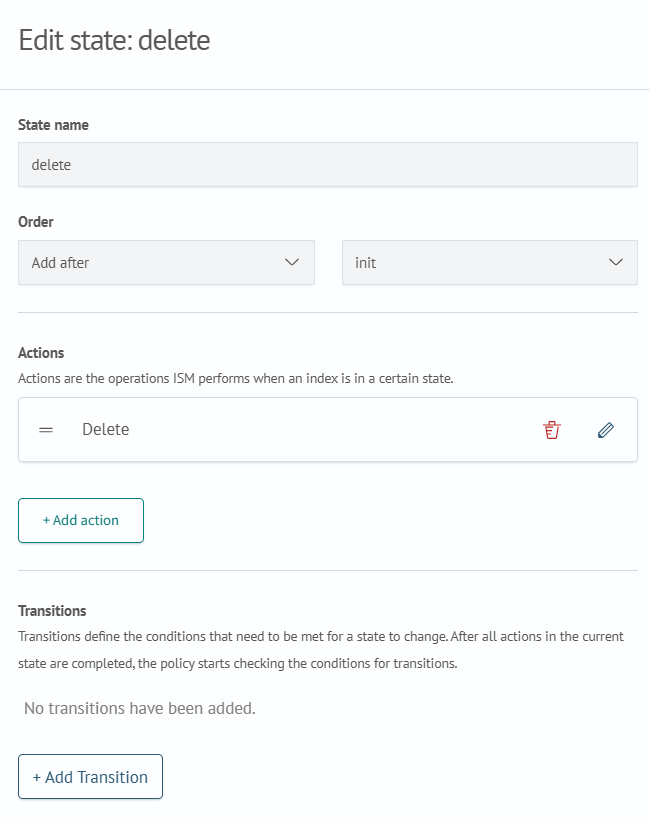This screenshot has width=649, height=821.
Task: Click the No transitions have been added message
Action: click(x=140, y=708)
